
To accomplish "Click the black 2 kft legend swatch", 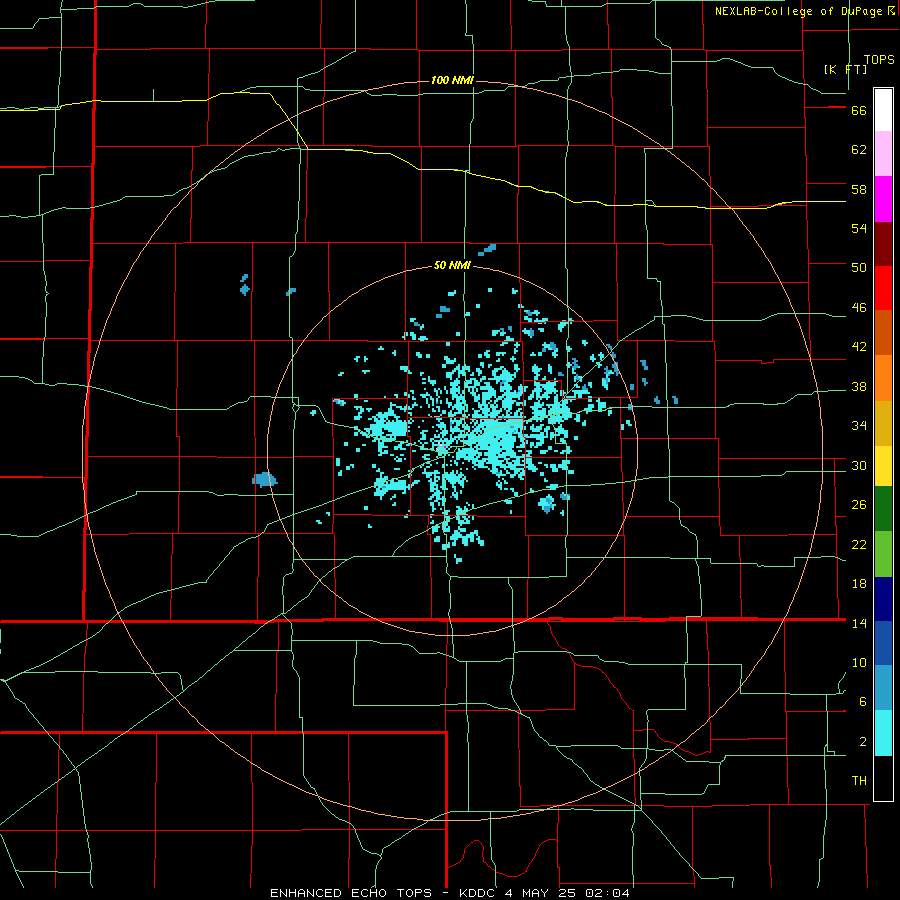I will click(883, 778).
